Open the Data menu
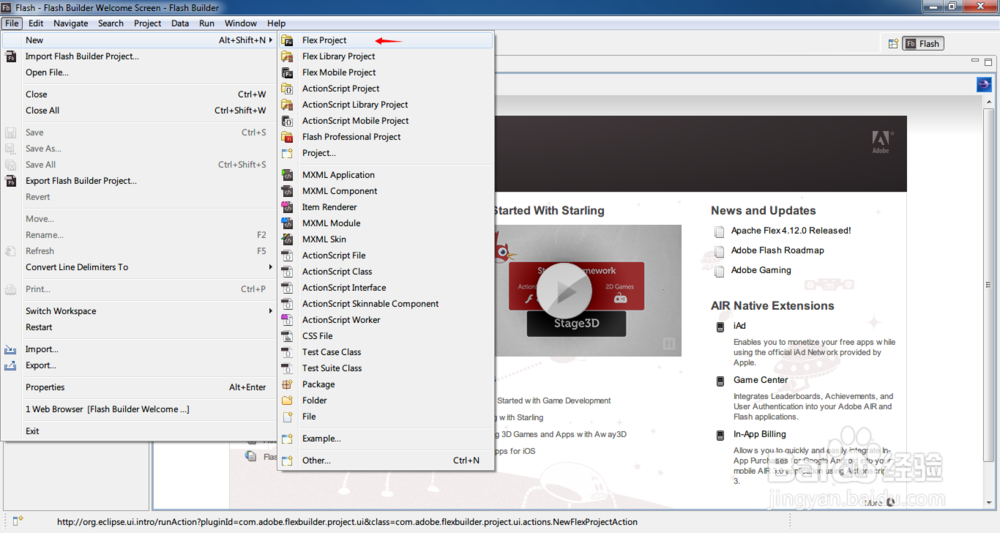 (180, 24)
